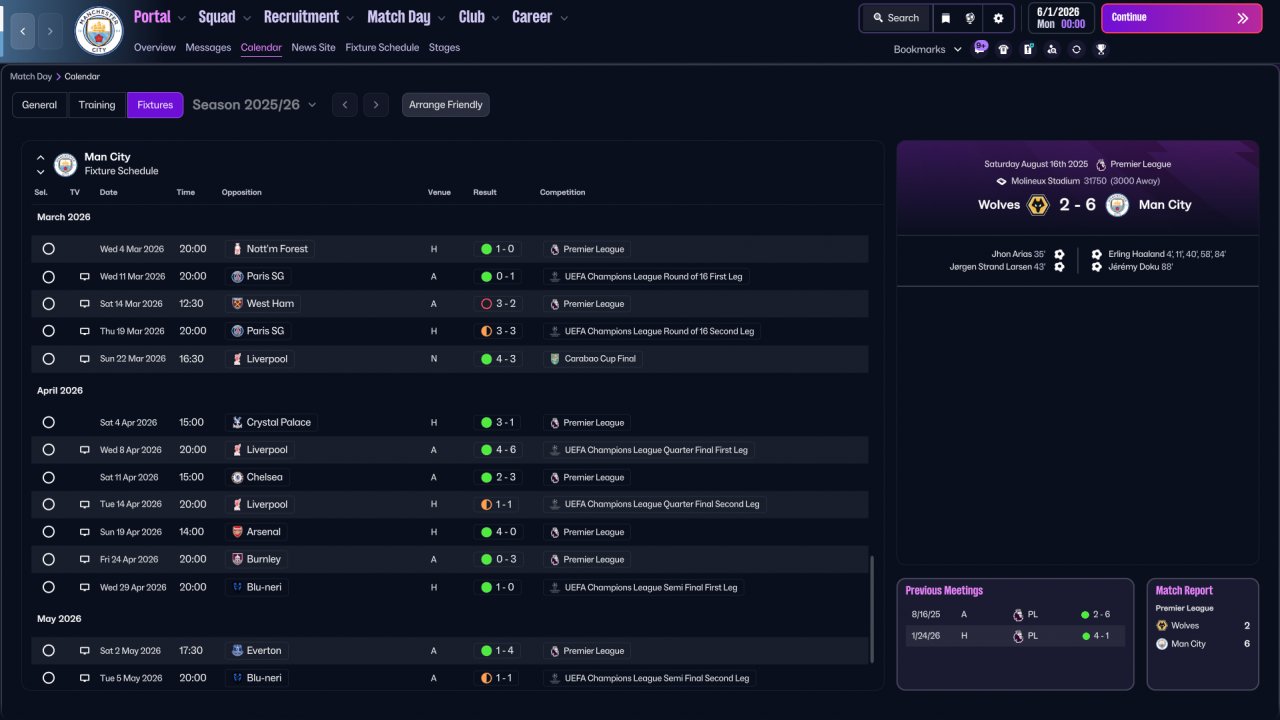
Task: Open the News Site sub-tab
Action: pyautogui.click(x=313, y=48)
